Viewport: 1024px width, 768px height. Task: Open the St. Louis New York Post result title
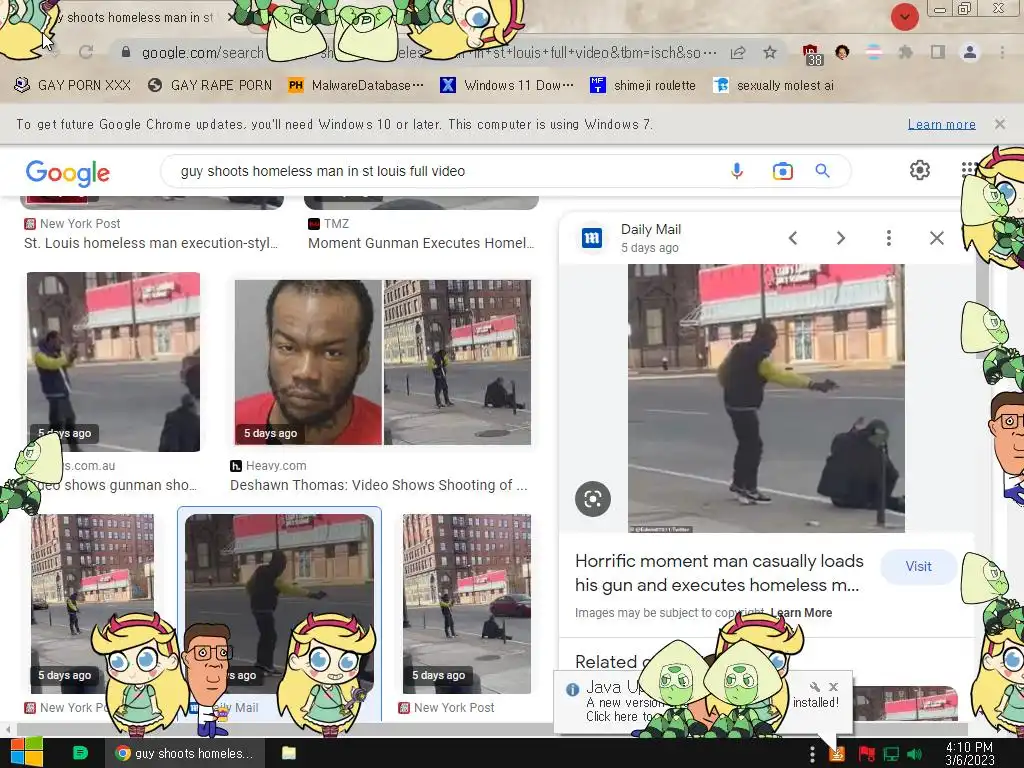tap(151, 243)
